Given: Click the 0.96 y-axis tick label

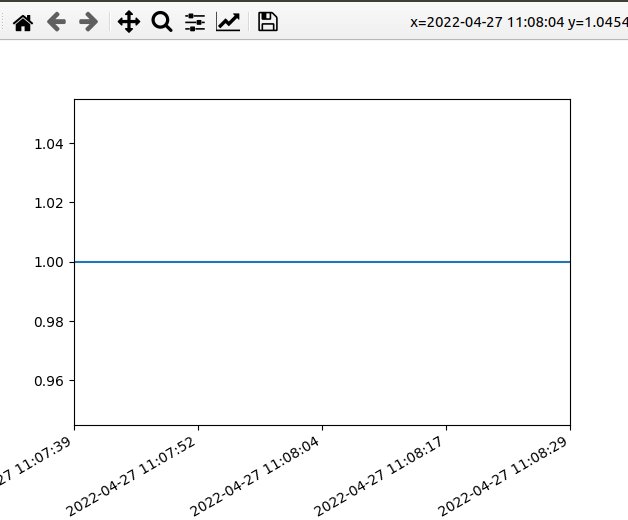Looking at the screenshot, I should 48,381.
